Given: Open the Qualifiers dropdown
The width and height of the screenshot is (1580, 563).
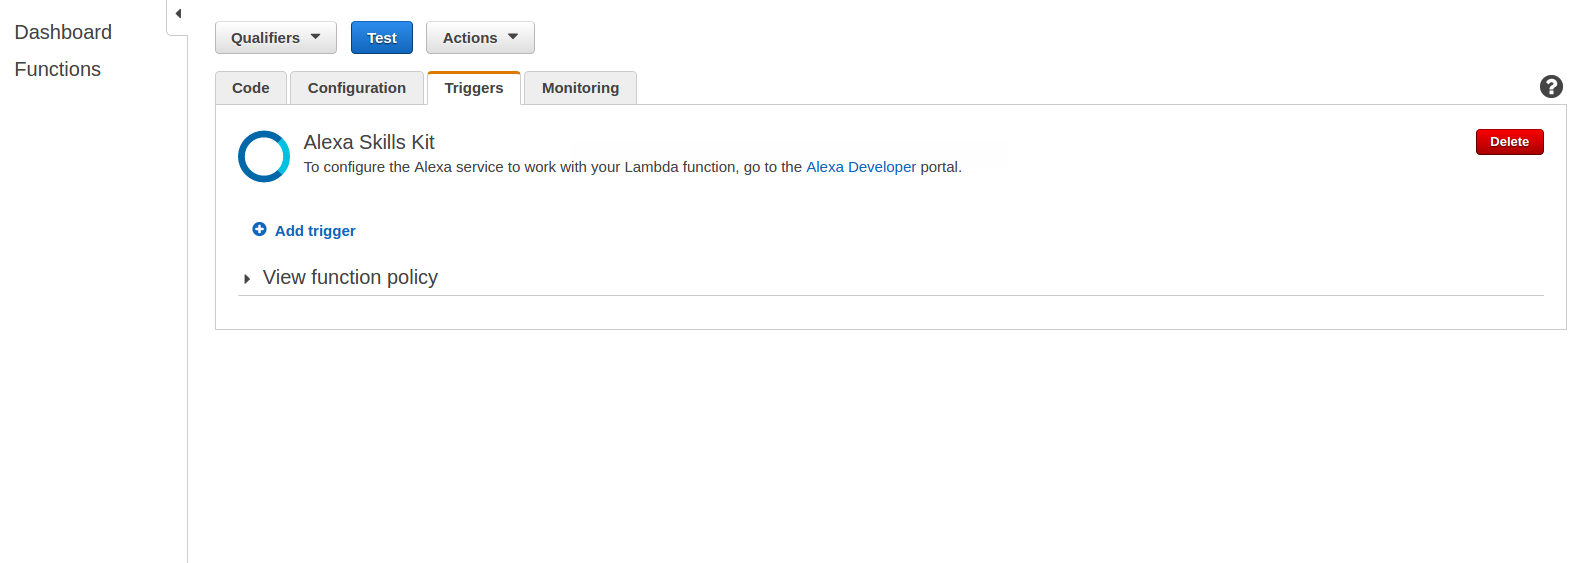Looking at the screenshot, I should pos(275,38).
